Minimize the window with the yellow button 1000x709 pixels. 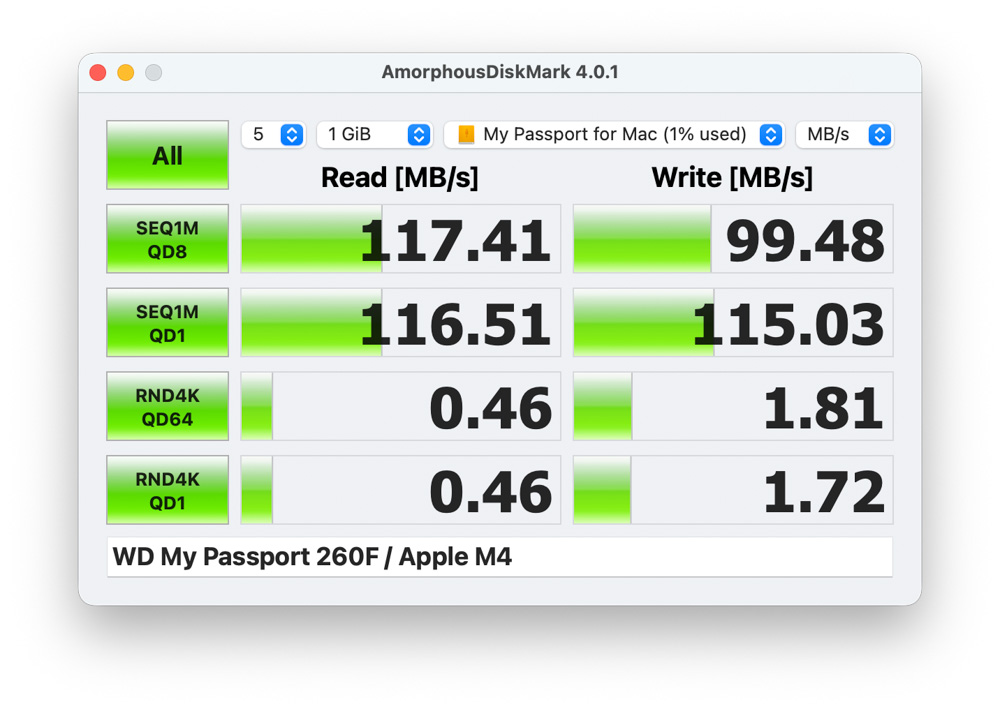point(126,73)
